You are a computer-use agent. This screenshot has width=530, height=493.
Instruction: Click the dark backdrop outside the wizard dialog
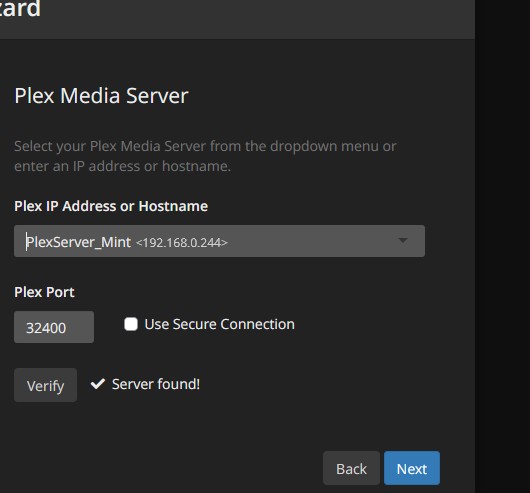502,246
